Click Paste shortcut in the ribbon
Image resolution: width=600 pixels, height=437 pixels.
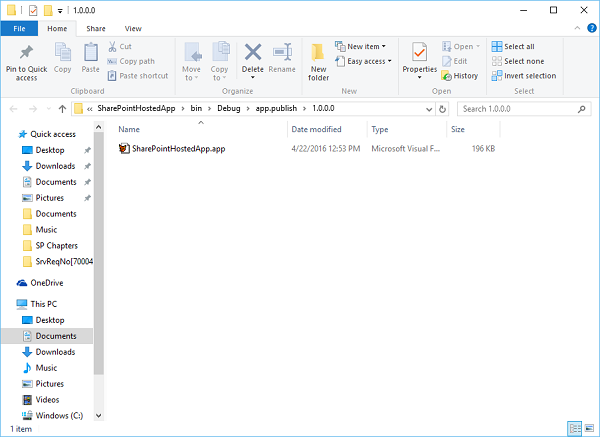point(138,76)
